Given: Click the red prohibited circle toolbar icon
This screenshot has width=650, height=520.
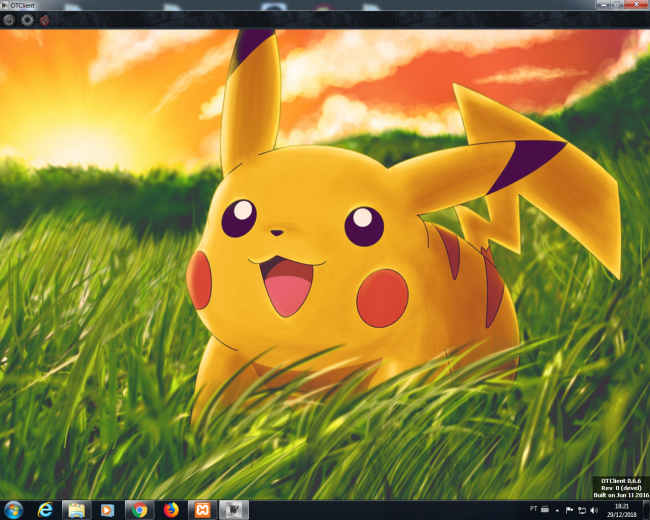Looking at the screenshot, I should click(x=44, y=20).
